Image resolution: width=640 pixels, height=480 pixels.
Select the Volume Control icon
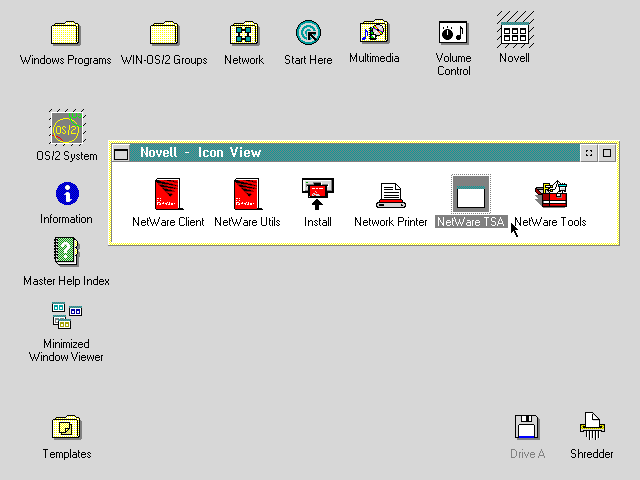pos(453,32)
